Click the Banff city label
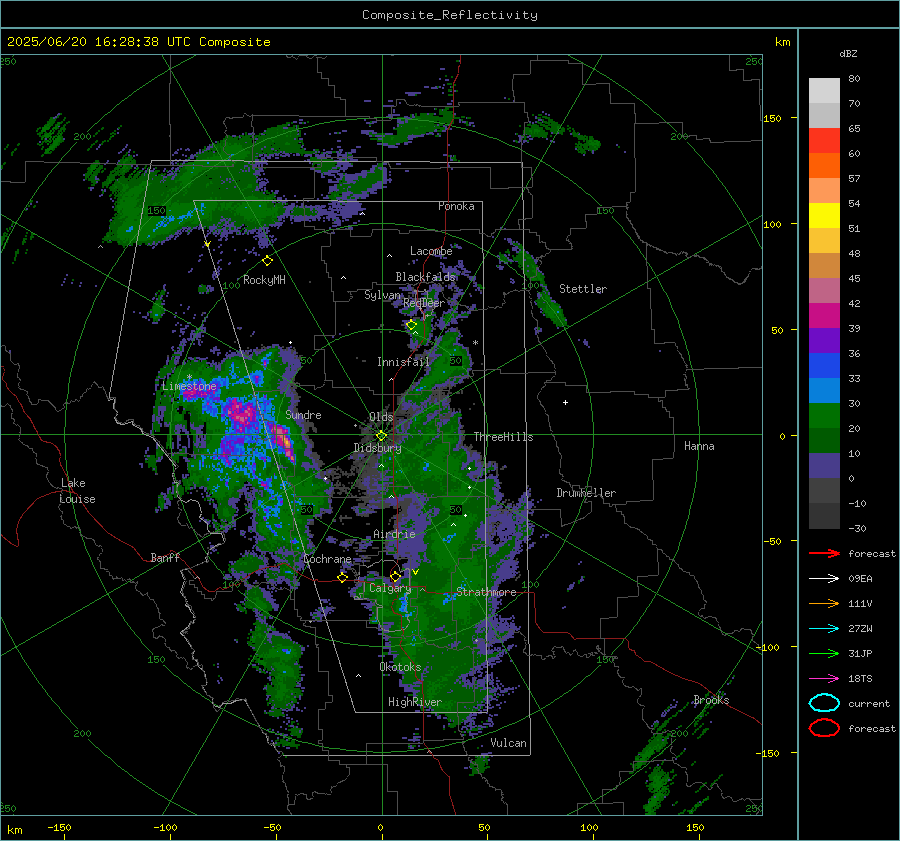 point(165,557)
